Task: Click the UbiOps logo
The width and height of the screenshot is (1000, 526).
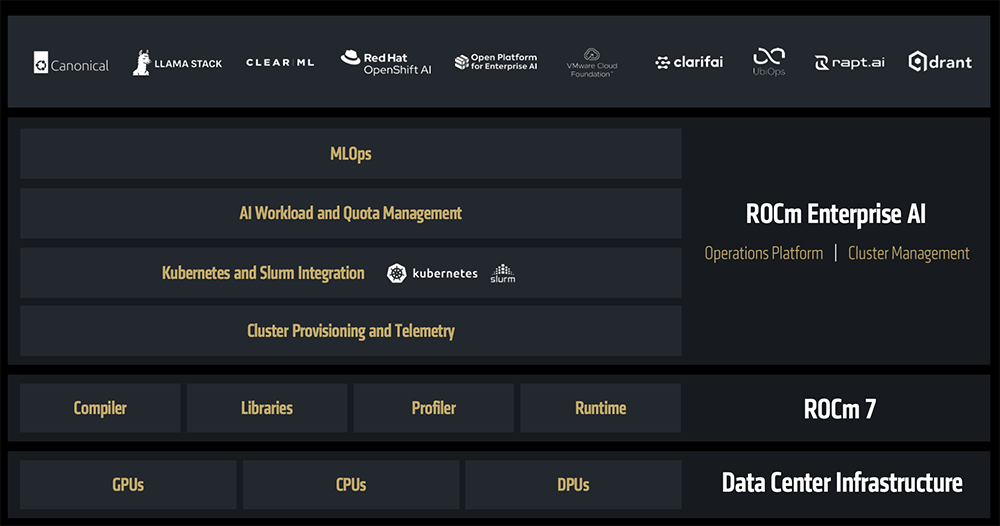Action: point(769,62)
